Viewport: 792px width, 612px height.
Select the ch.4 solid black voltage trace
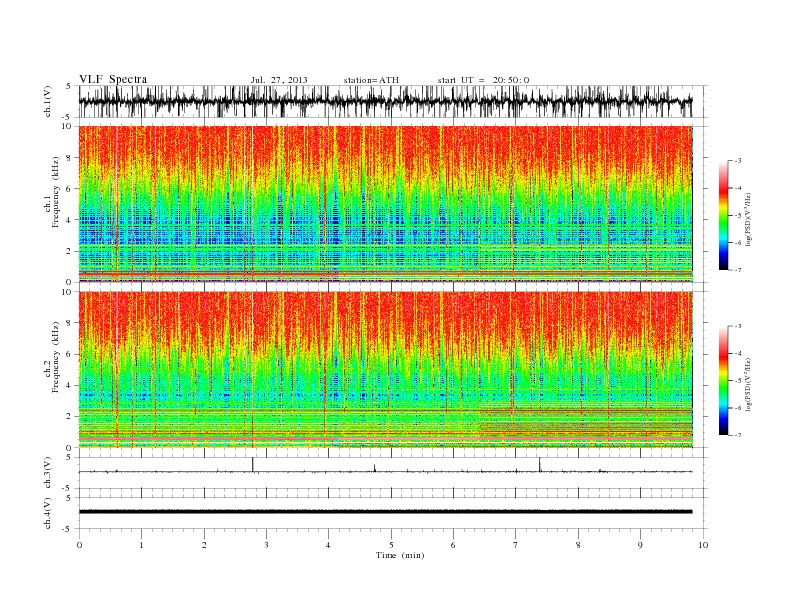click(385, 512)
